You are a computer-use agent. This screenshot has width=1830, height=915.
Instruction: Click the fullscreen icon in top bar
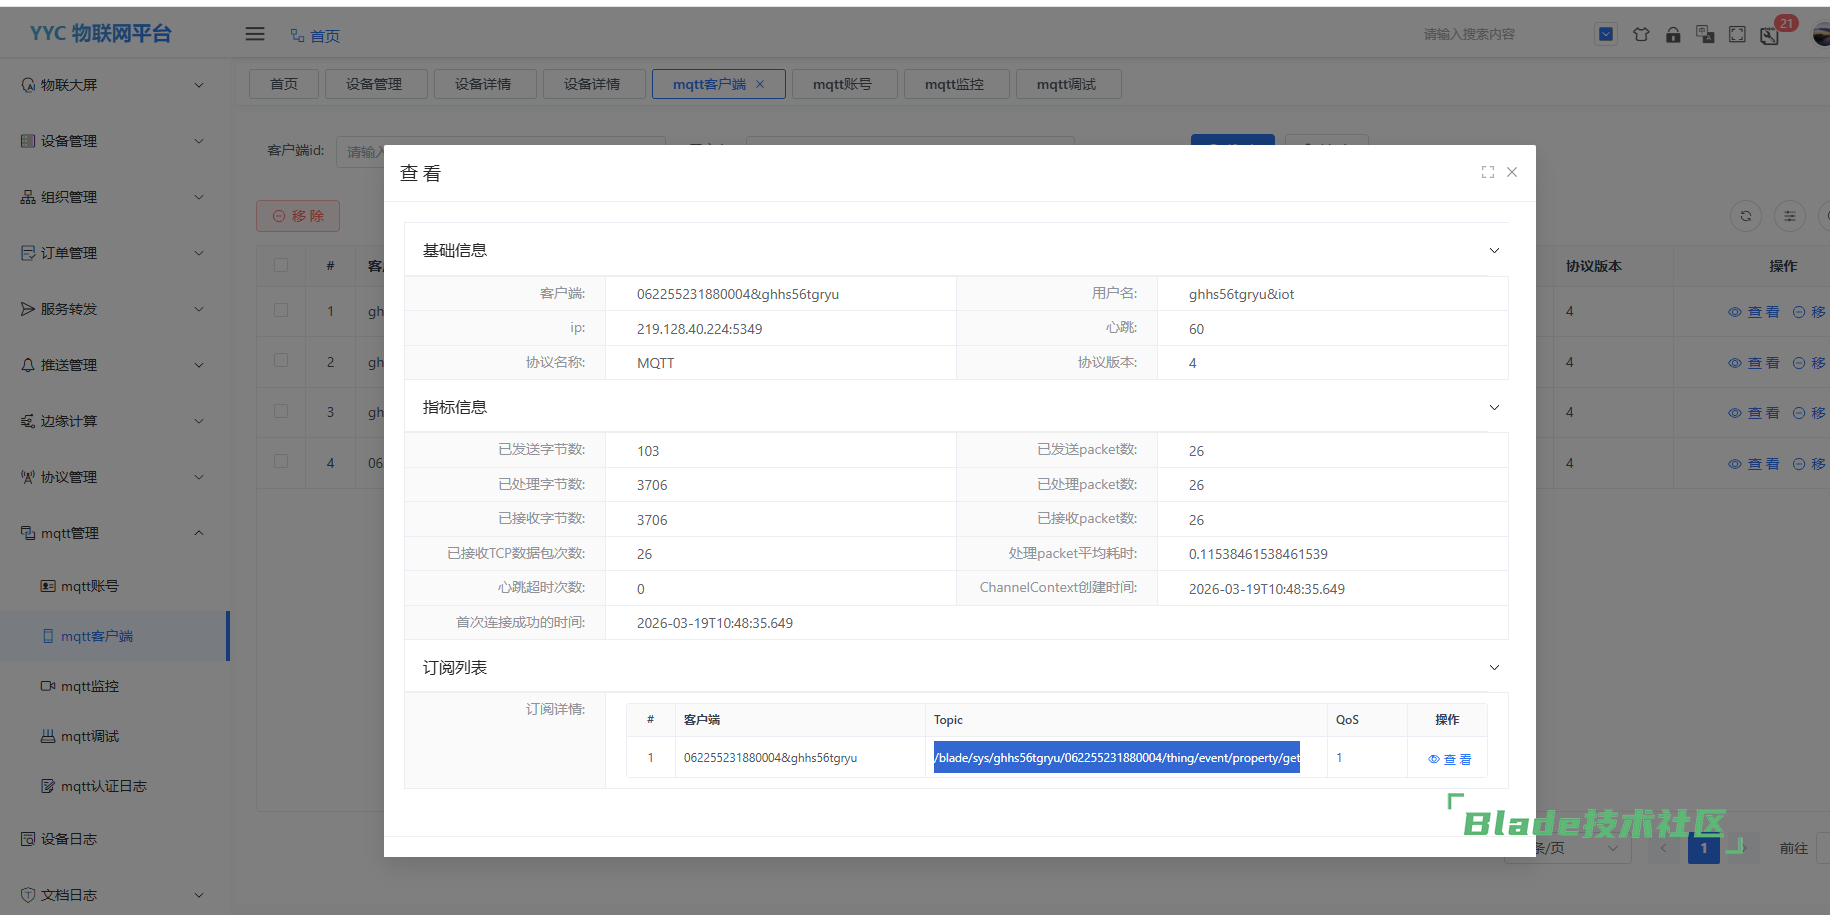click(x=1737, y=35)
